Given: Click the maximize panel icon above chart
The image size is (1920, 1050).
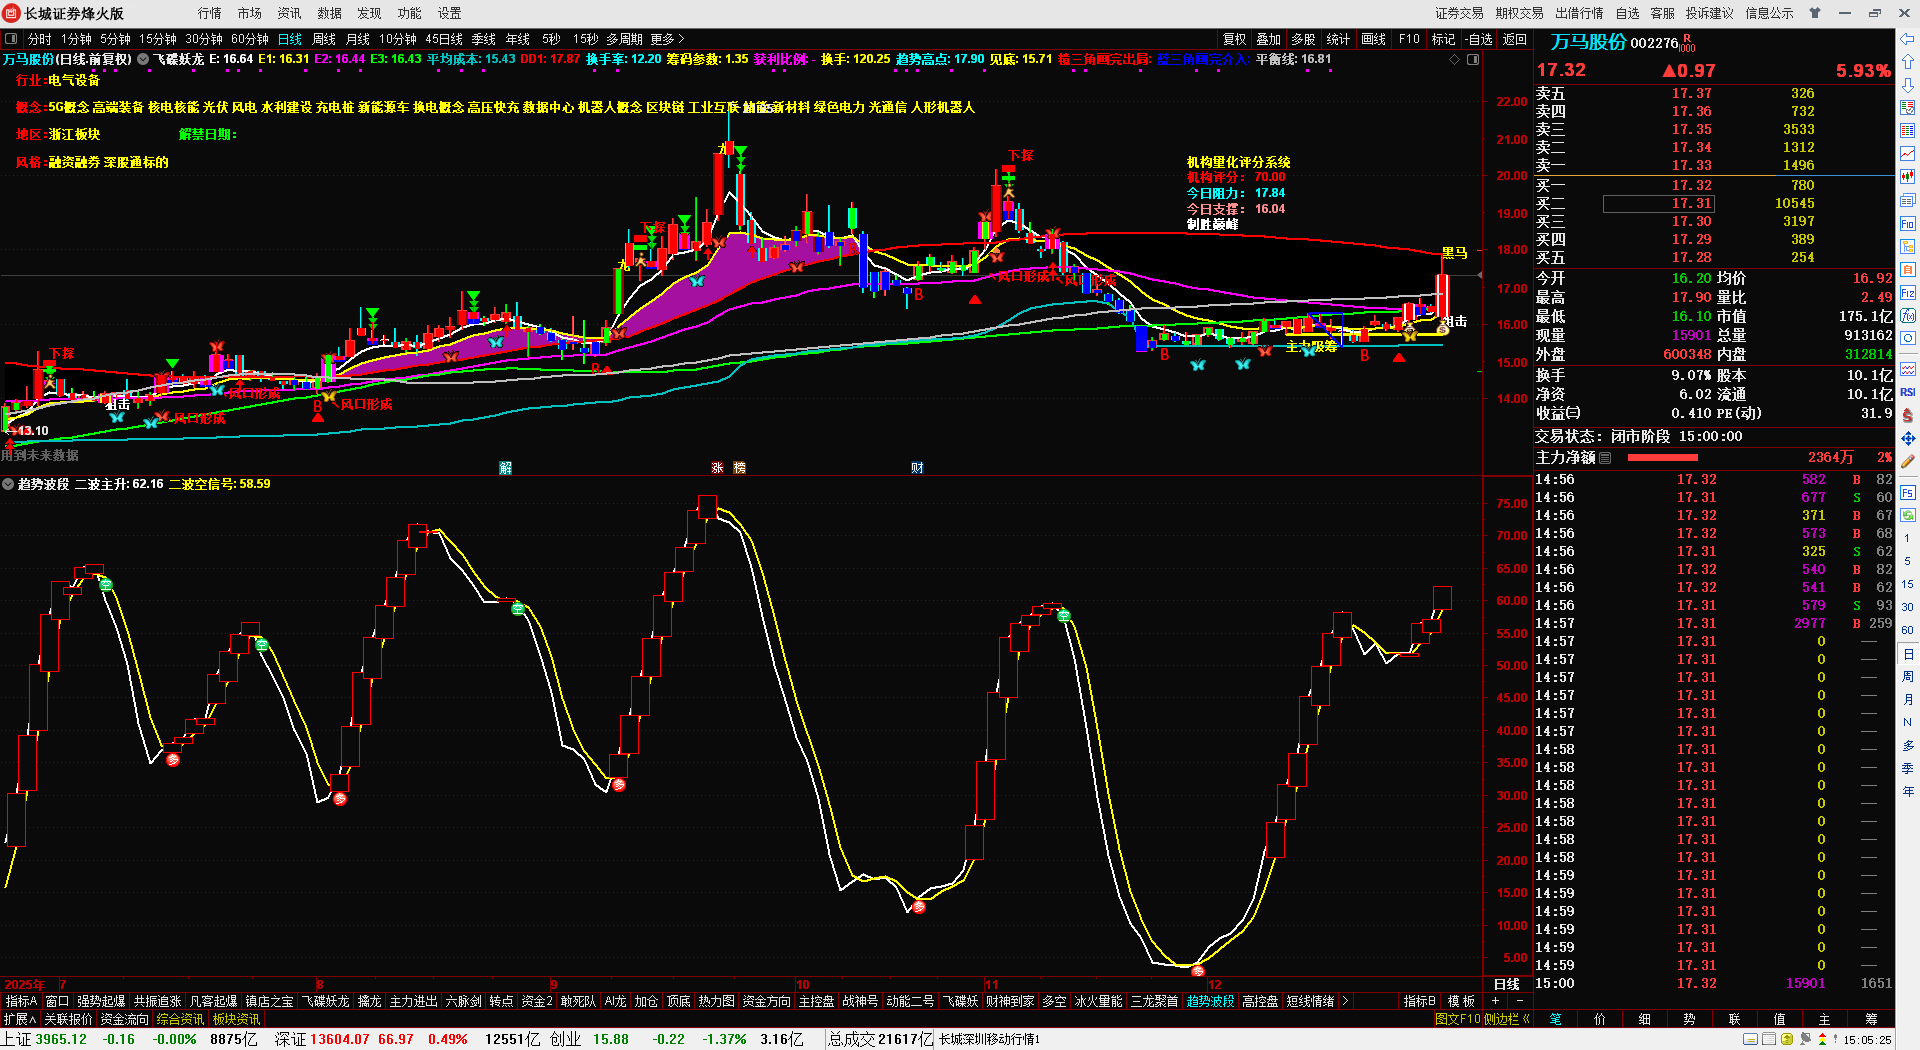Looking at the screenshot, I should point(1473,60).
